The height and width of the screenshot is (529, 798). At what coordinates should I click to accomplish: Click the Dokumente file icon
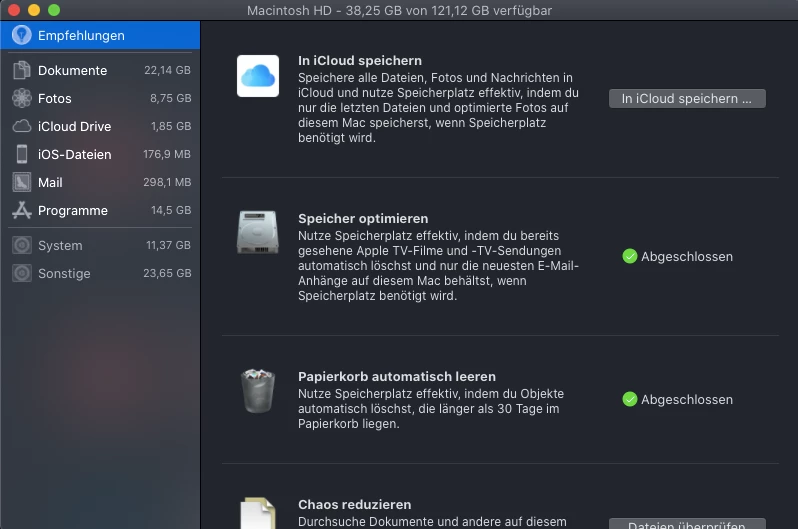tap(21, 70)
